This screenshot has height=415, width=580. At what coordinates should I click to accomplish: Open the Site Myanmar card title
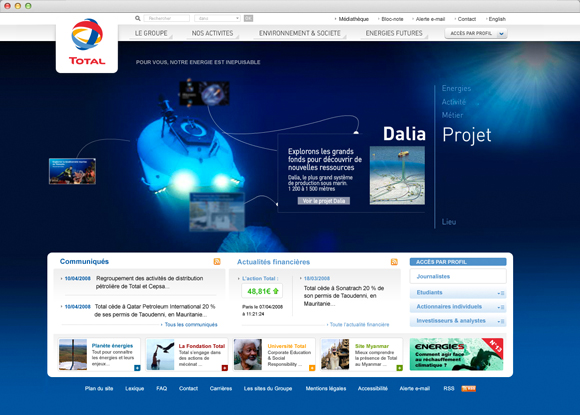(372, 346)
